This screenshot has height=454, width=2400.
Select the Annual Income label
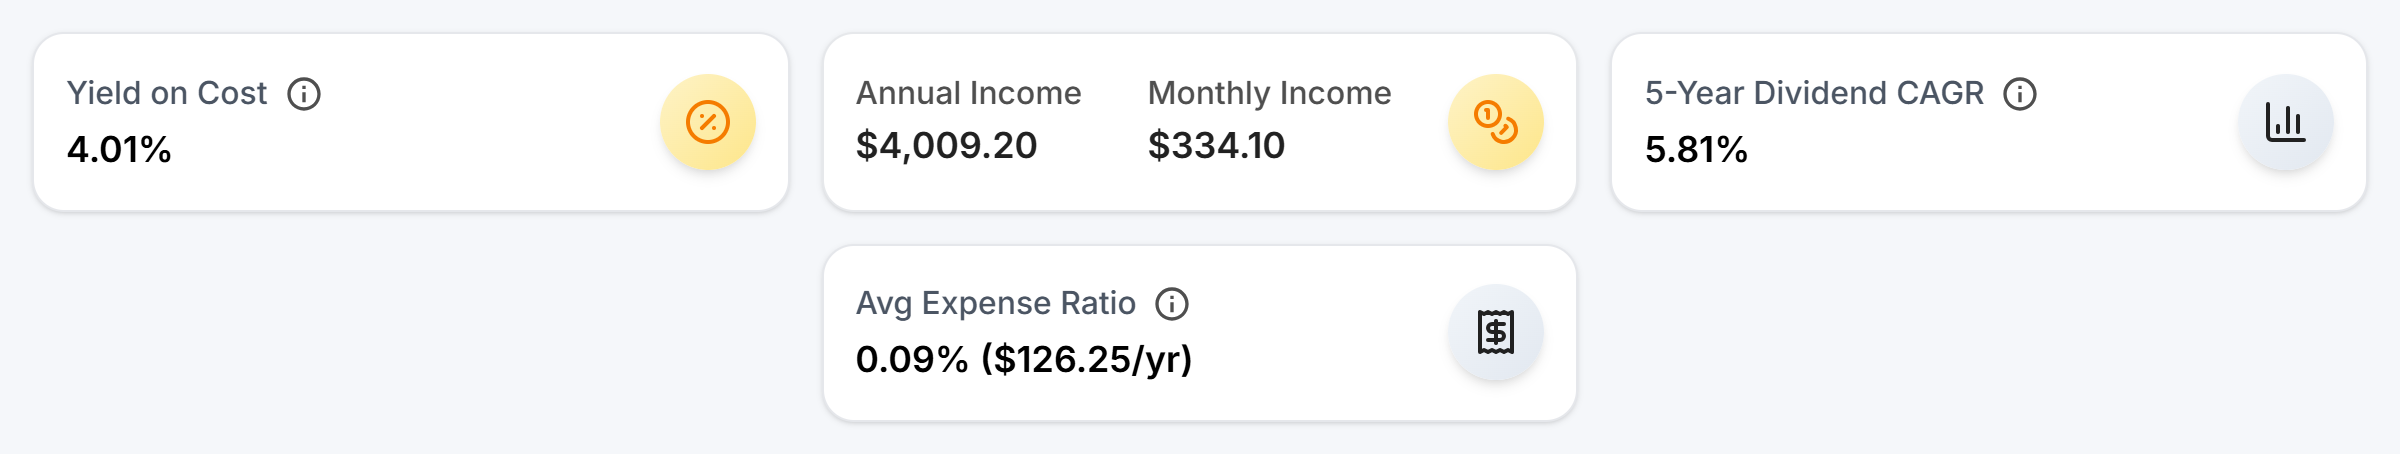tap(968, 93)
